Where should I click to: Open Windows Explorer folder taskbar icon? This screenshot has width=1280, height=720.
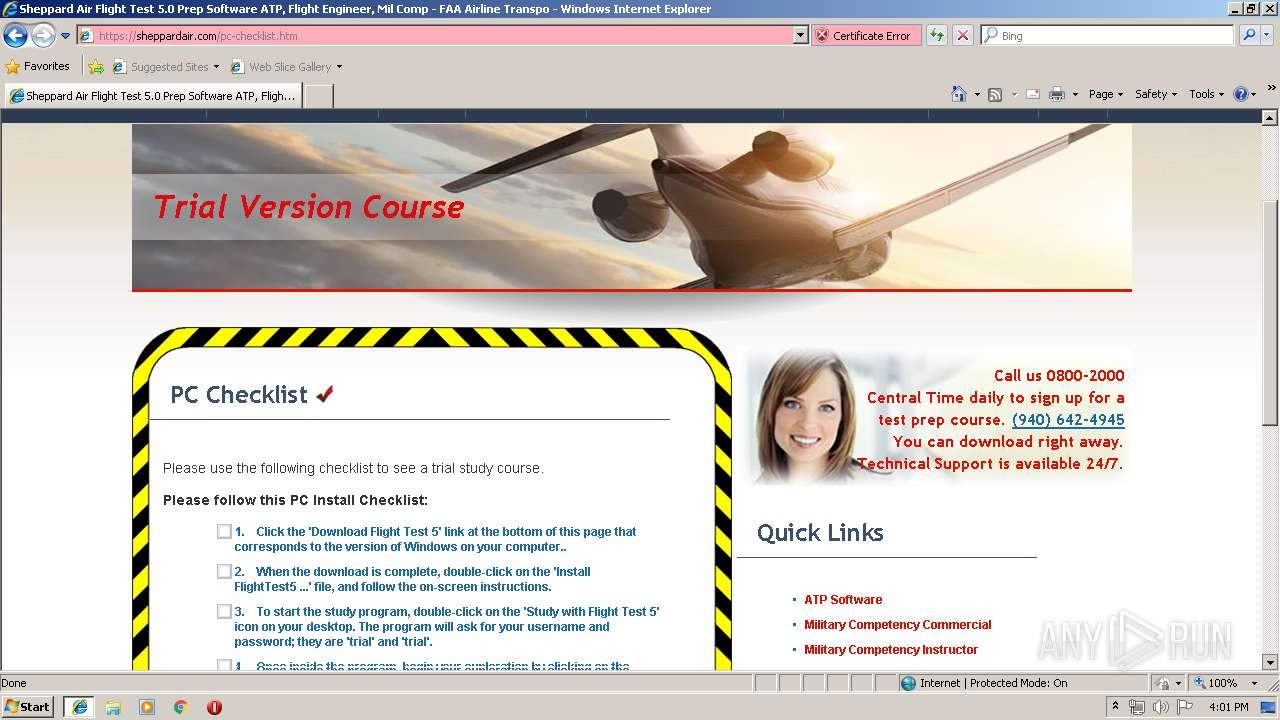[x=113, y=707]
